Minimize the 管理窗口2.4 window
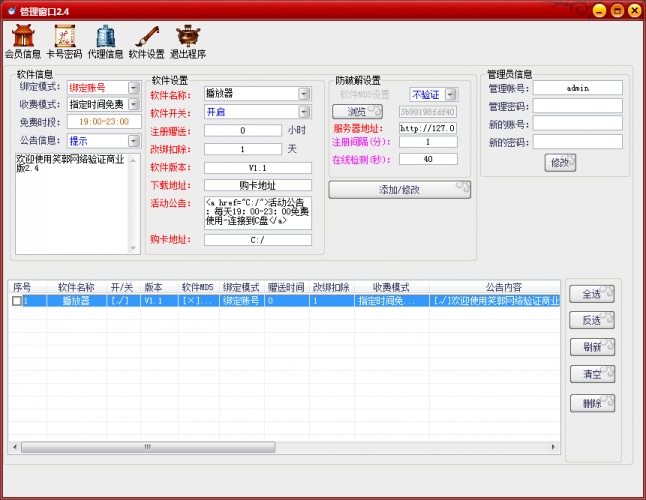Screen dimensions: 646x500 598,10
